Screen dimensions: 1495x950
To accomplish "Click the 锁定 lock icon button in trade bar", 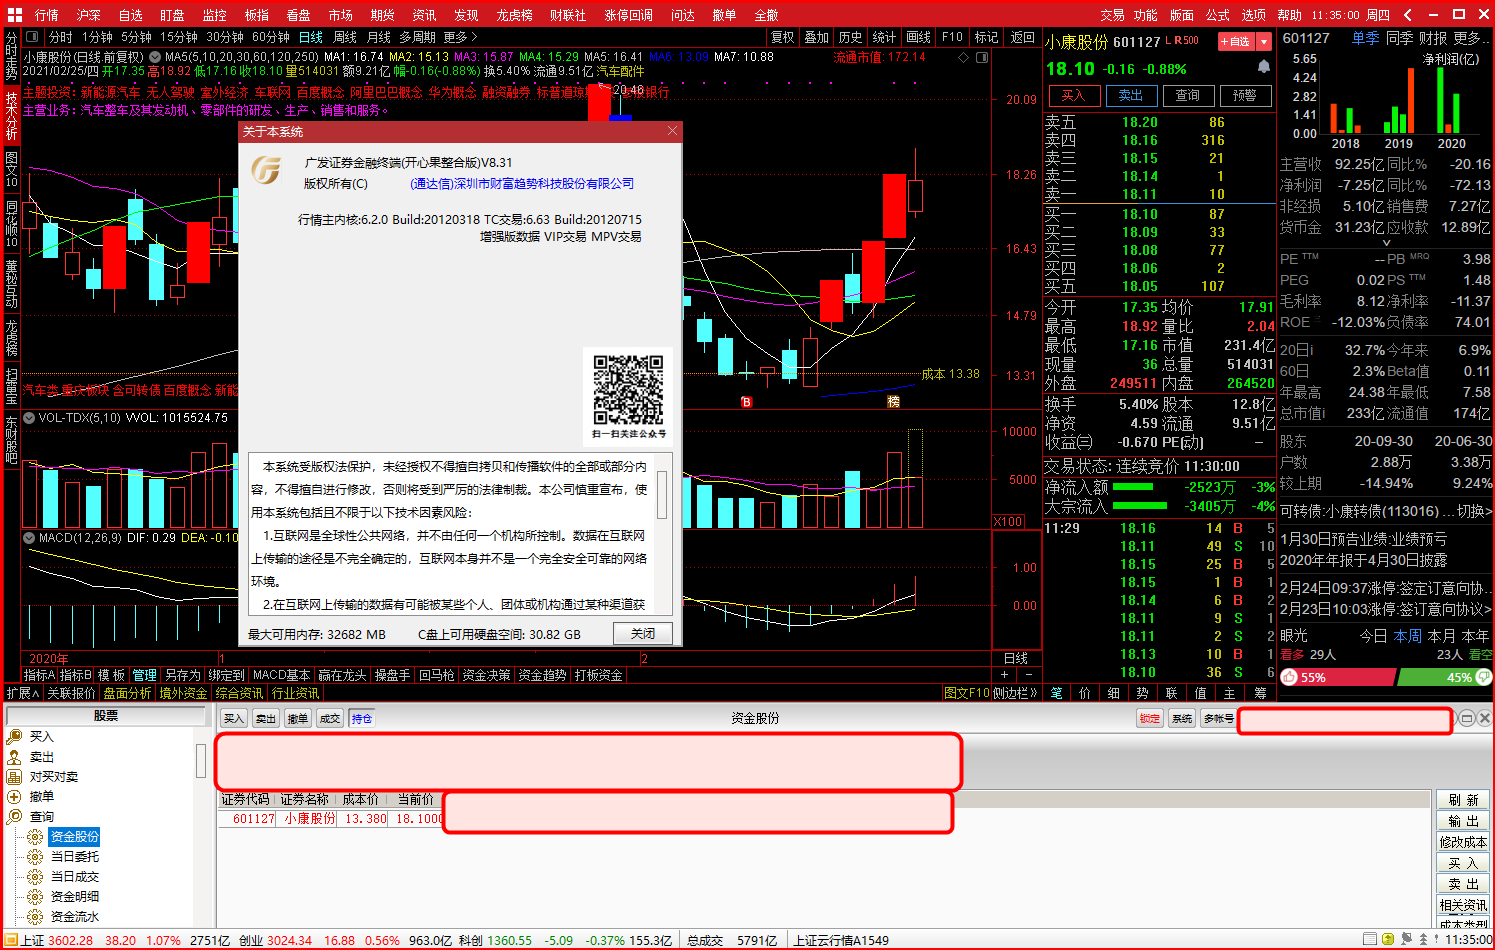I will [x=1150, y=719].
